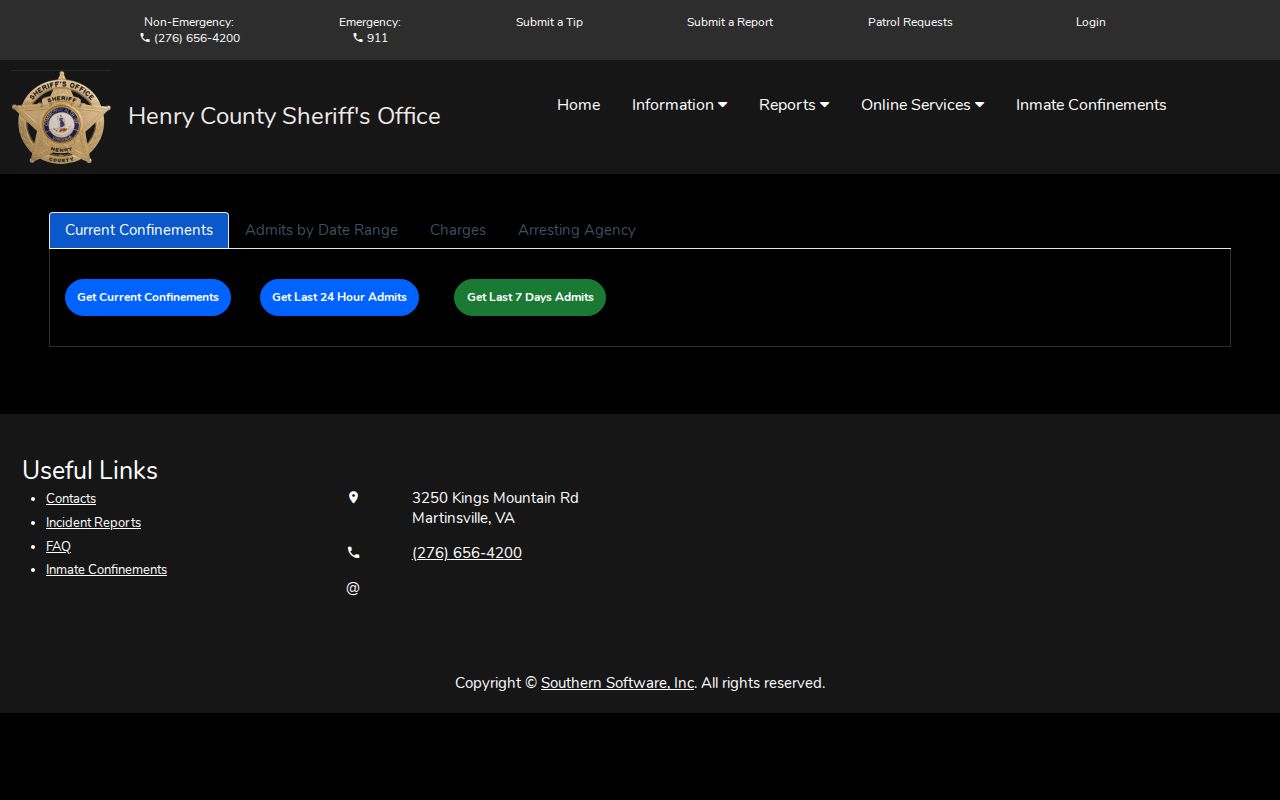Select the Current Confinements tab
This screenshot has height=800, width=1280.
[139, 230]
